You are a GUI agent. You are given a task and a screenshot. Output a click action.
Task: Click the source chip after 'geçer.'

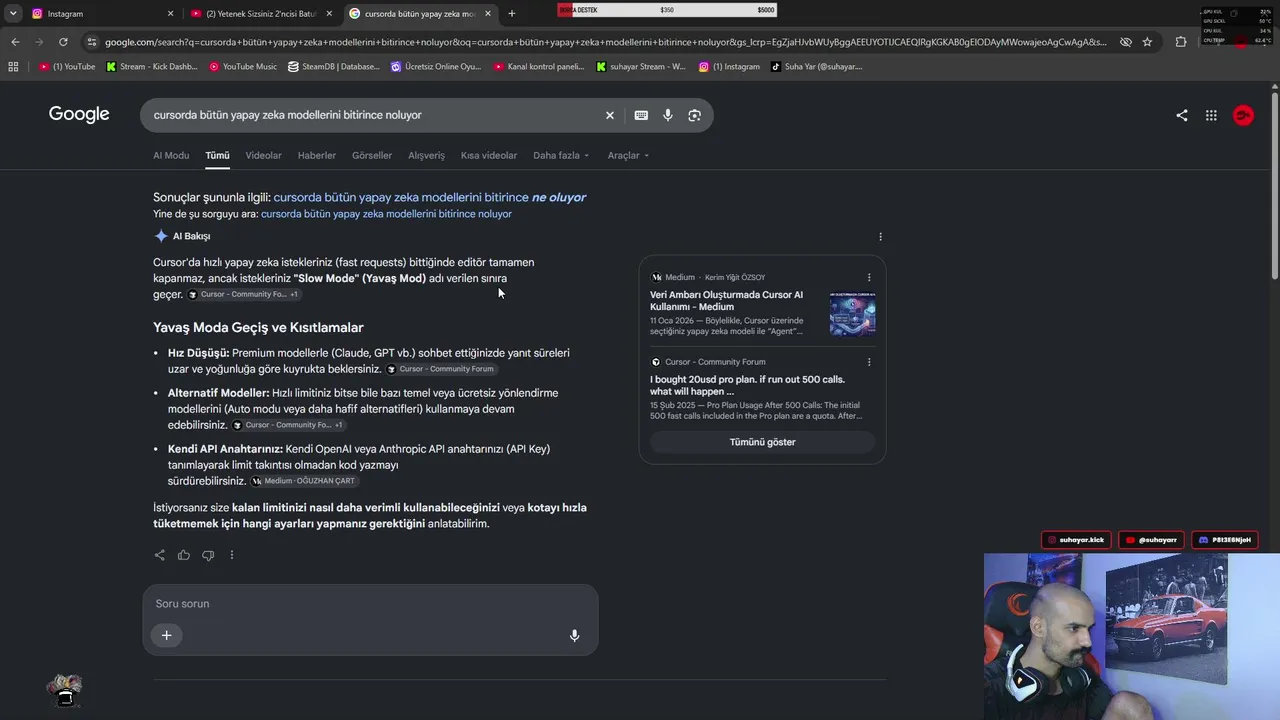(244, 295)
